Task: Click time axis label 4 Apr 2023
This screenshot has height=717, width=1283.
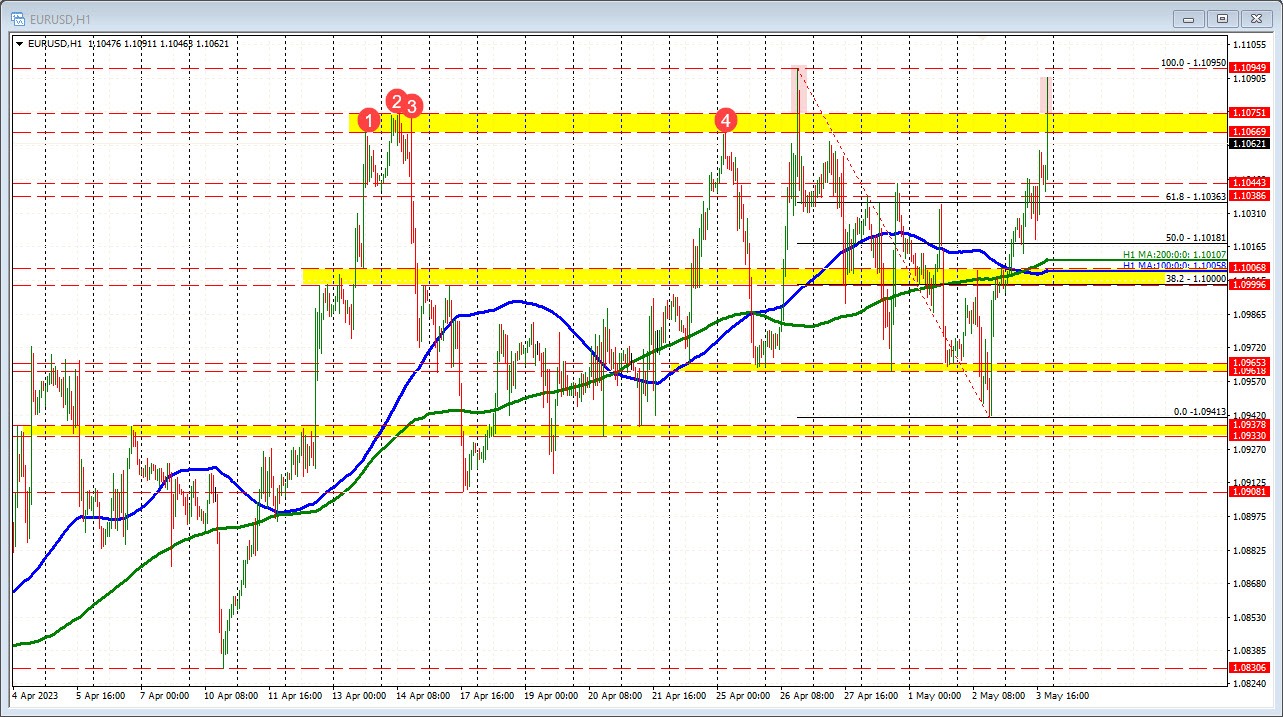Action: coord(34,694)
